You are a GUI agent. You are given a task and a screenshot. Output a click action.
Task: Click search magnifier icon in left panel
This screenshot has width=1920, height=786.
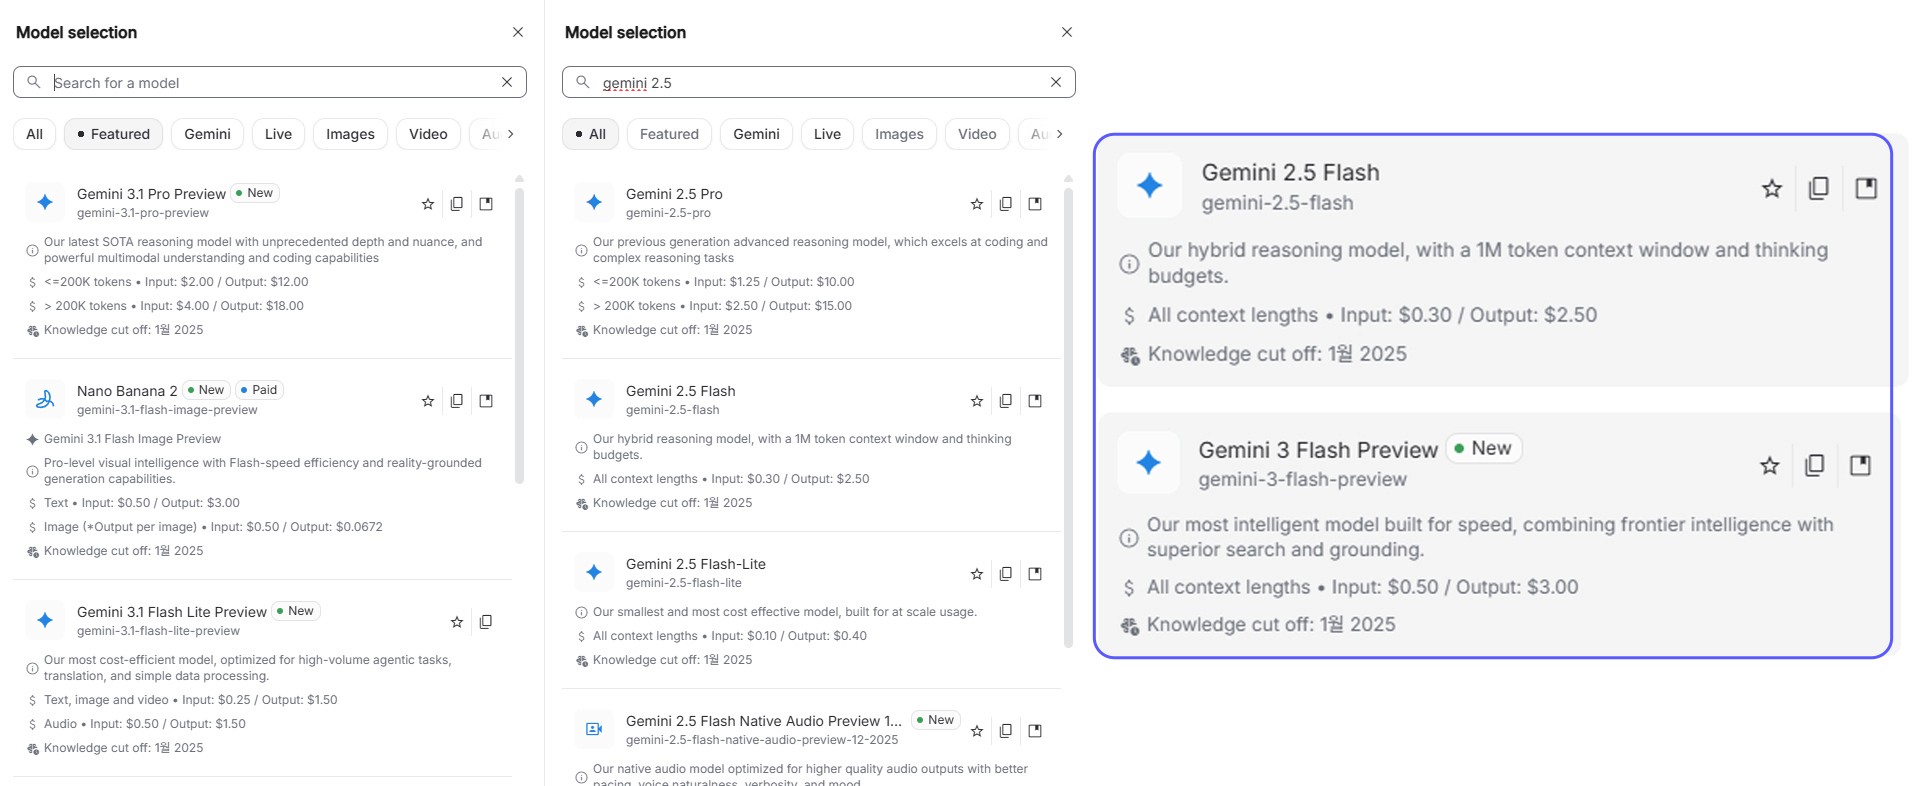click(34, 82)
